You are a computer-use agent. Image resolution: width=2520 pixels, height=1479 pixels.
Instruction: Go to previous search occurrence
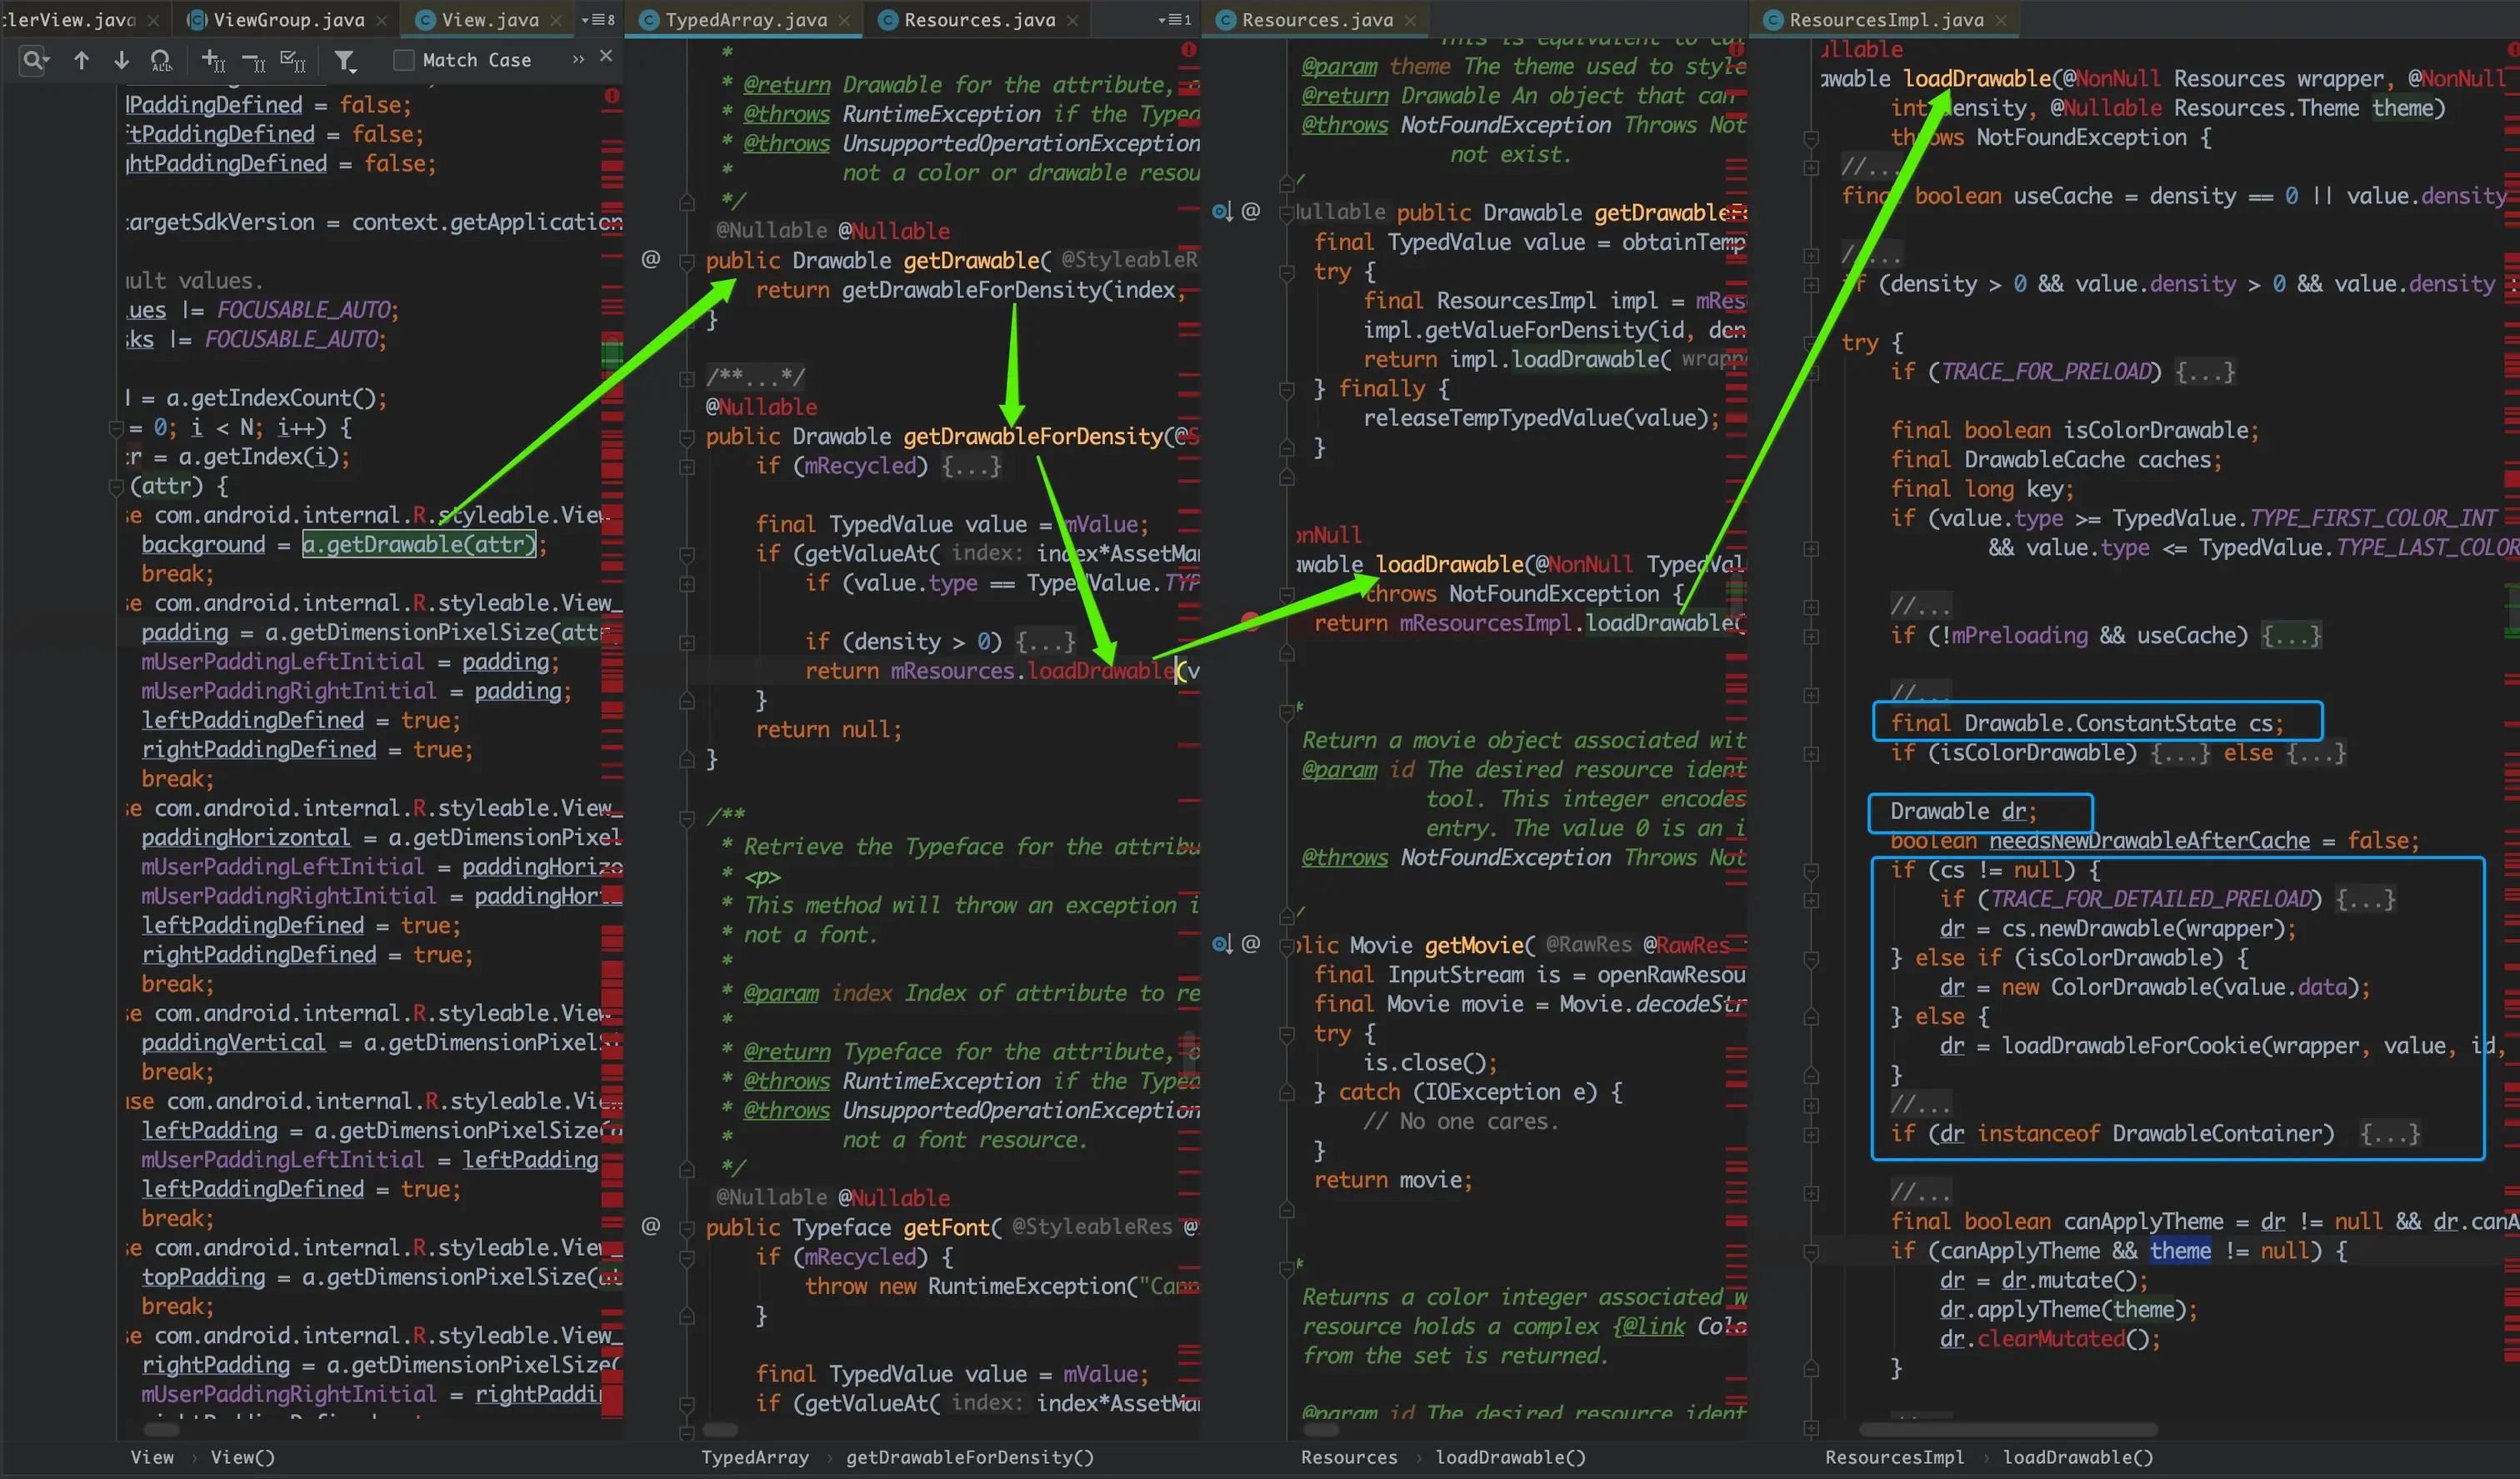click(x=82, y=60)
